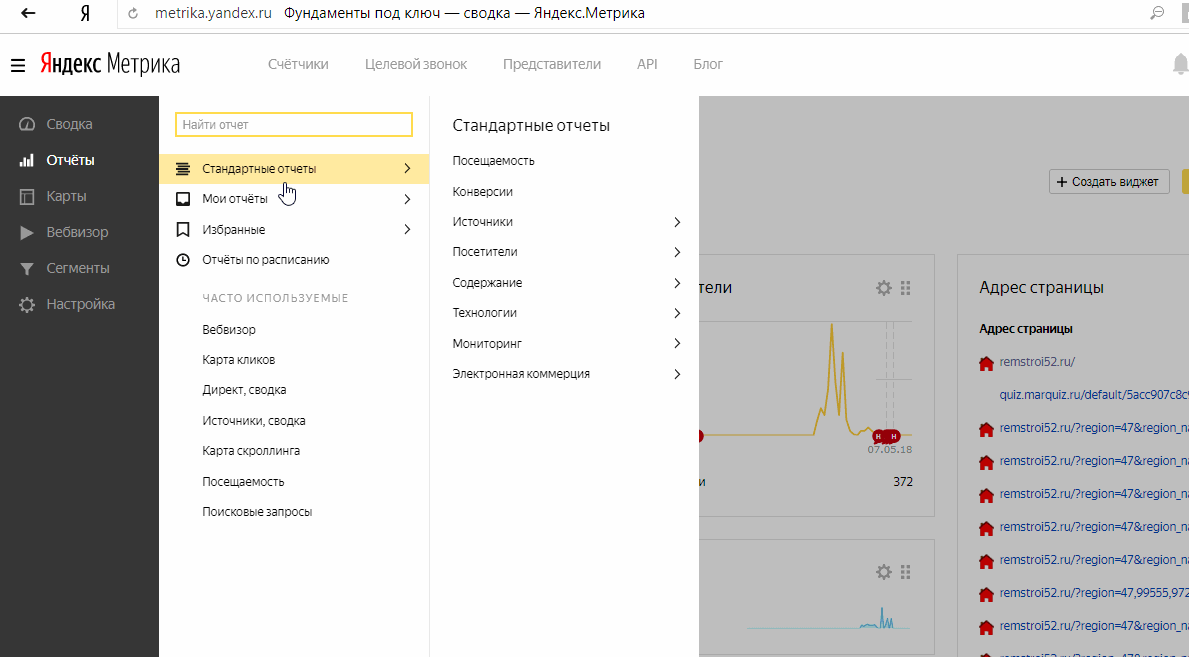The image size is (1189, 657).
Task: Open the Блог tab
Action: pos(707,64)
